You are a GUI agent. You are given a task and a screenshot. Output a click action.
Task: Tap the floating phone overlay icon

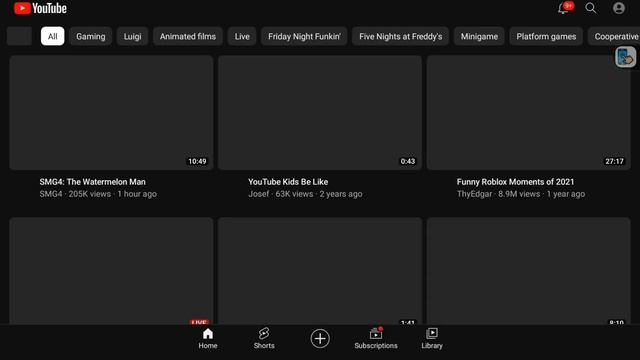click(x=625, y=57)
